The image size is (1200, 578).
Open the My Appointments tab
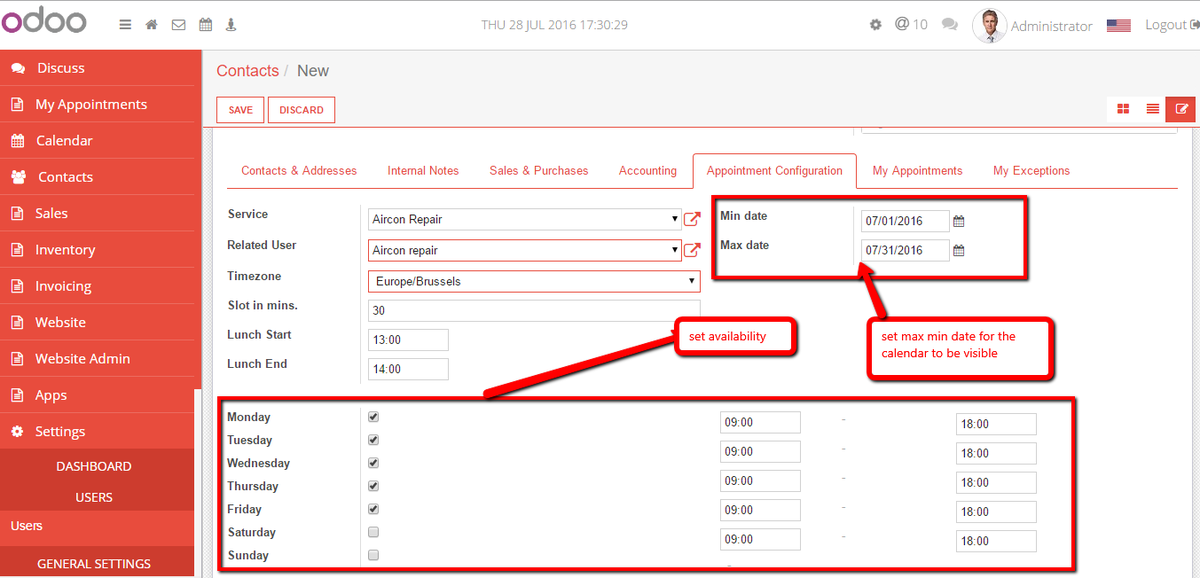(916, 171)
